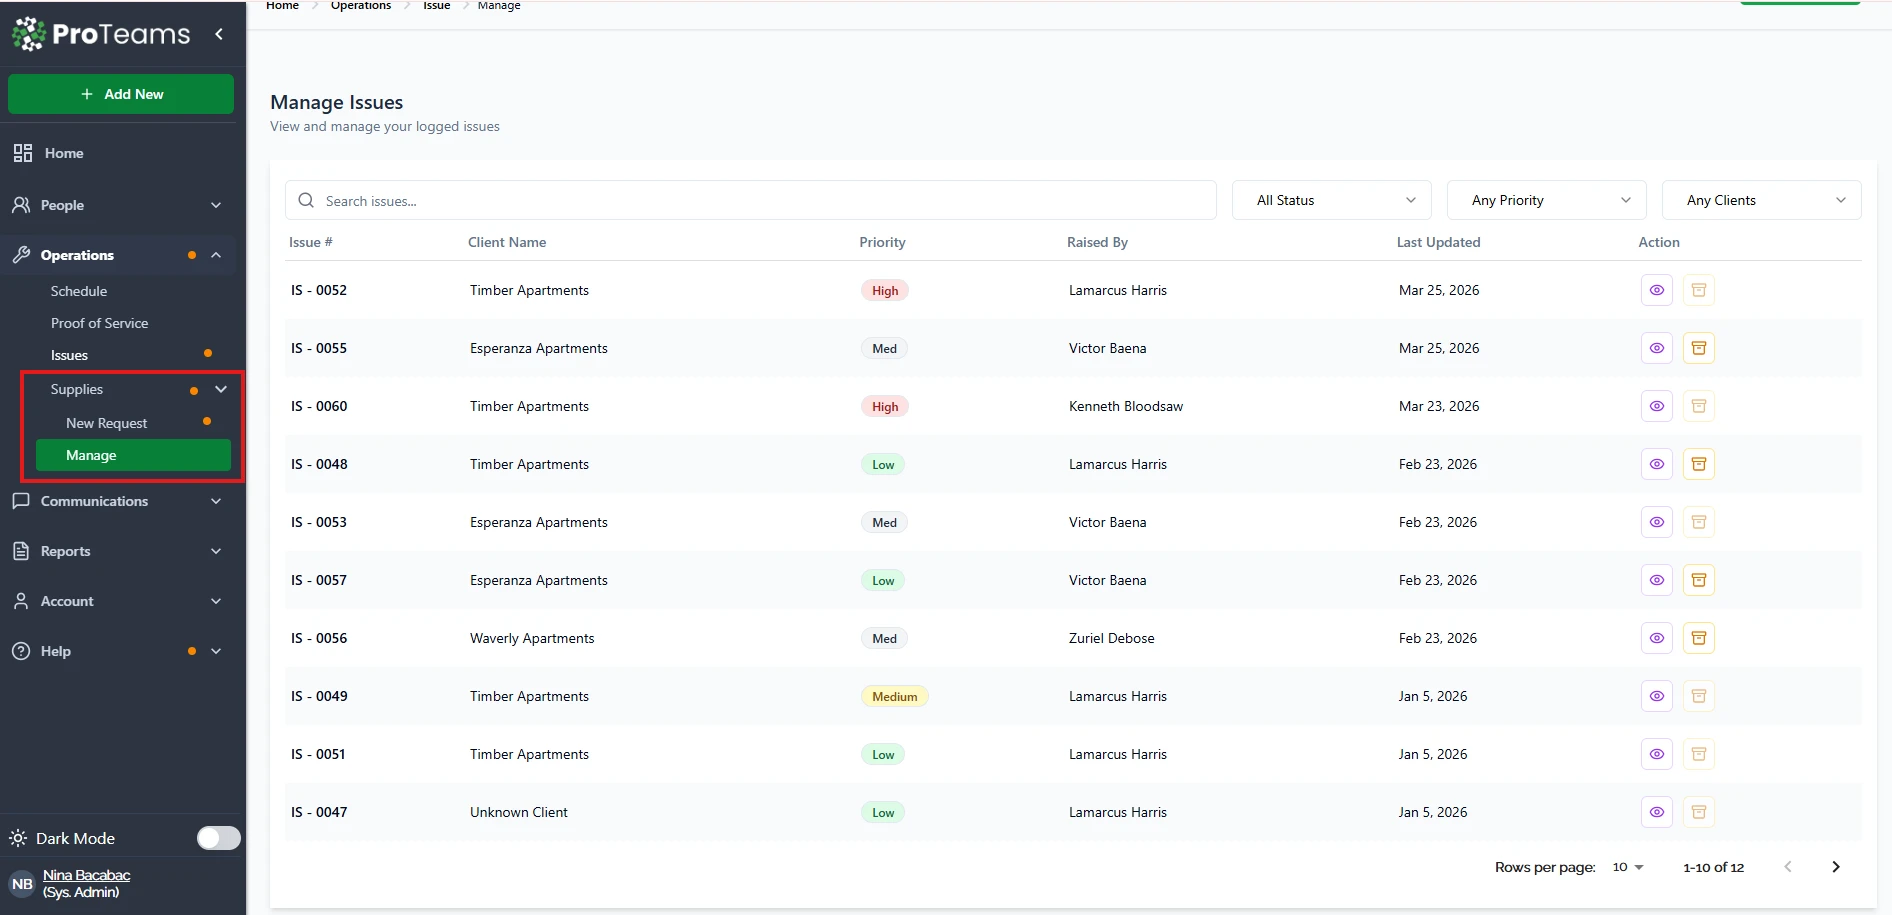Toggle the Dark Mode switch
Screen dimensions: 1892x915
[218, 838]
